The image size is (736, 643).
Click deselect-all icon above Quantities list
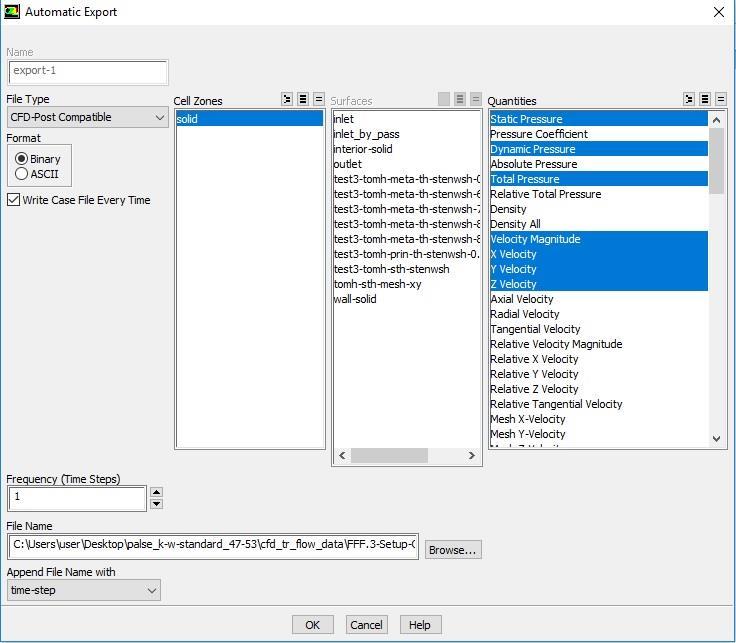(x=721, y=100)
